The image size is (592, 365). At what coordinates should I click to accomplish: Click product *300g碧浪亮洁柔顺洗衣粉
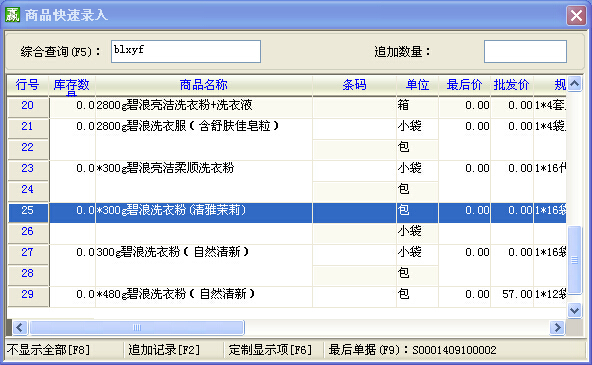165,168
